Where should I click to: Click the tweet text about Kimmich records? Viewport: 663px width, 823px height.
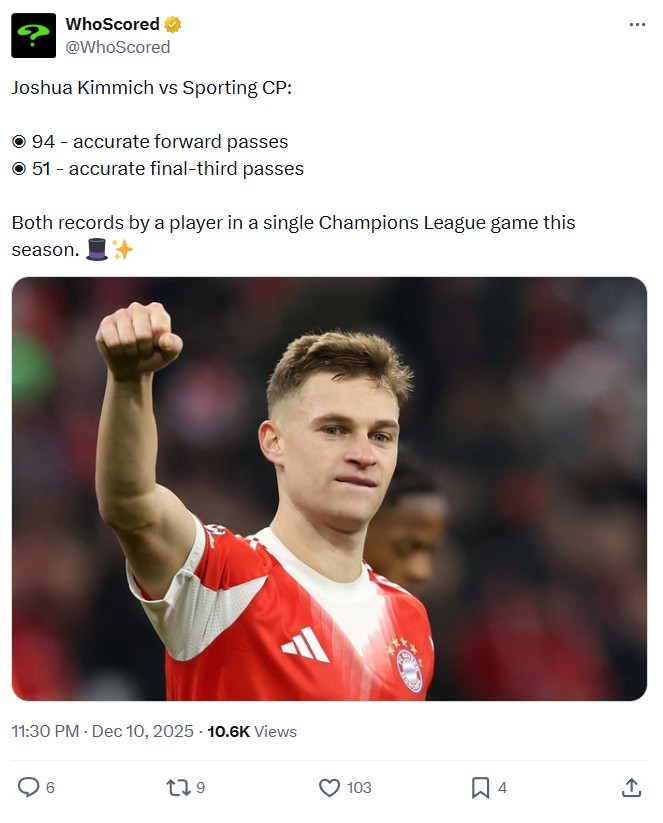tap(293, 222)
